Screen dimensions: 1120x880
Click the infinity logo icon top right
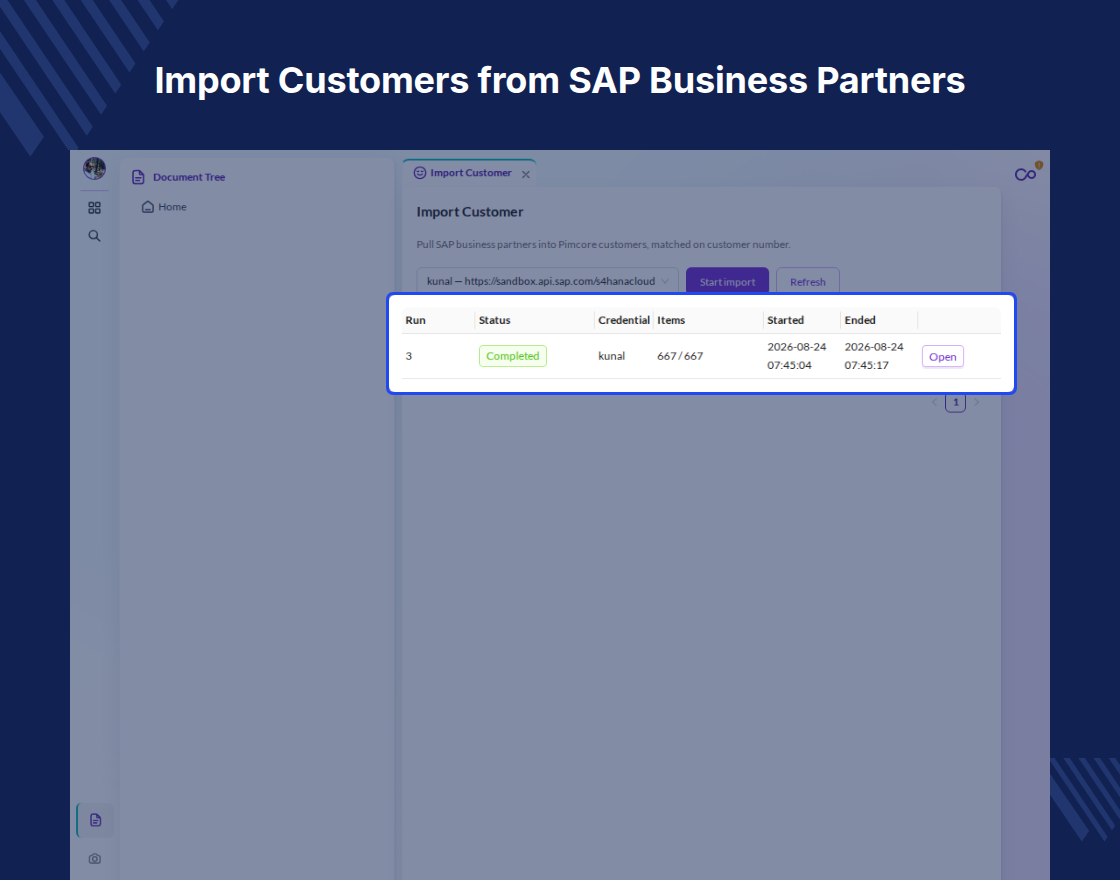1026,175
